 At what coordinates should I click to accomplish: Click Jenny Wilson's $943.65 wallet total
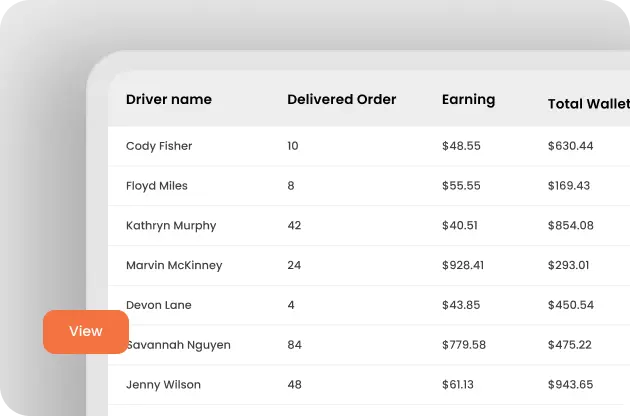click(571, 385)
